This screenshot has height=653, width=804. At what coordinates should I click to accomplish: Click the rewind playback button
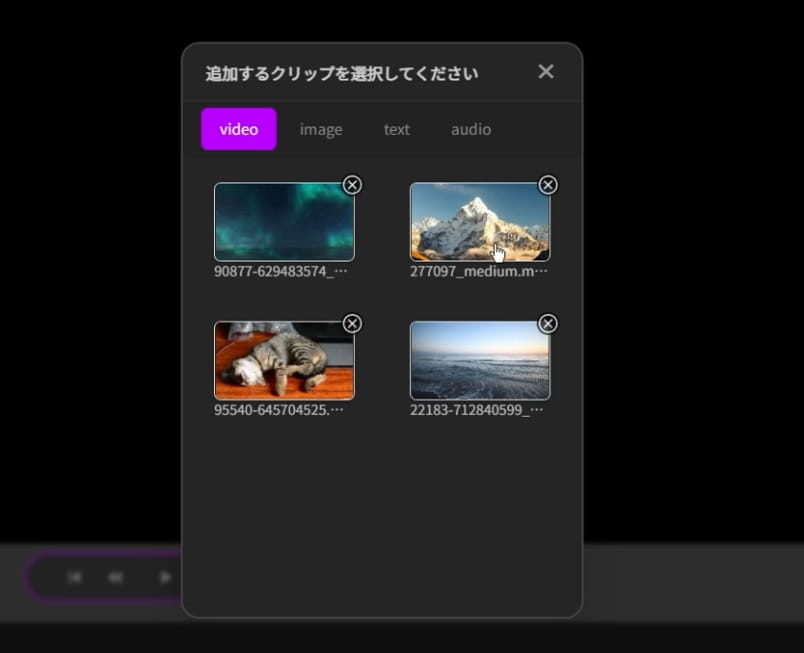[116, 578]
